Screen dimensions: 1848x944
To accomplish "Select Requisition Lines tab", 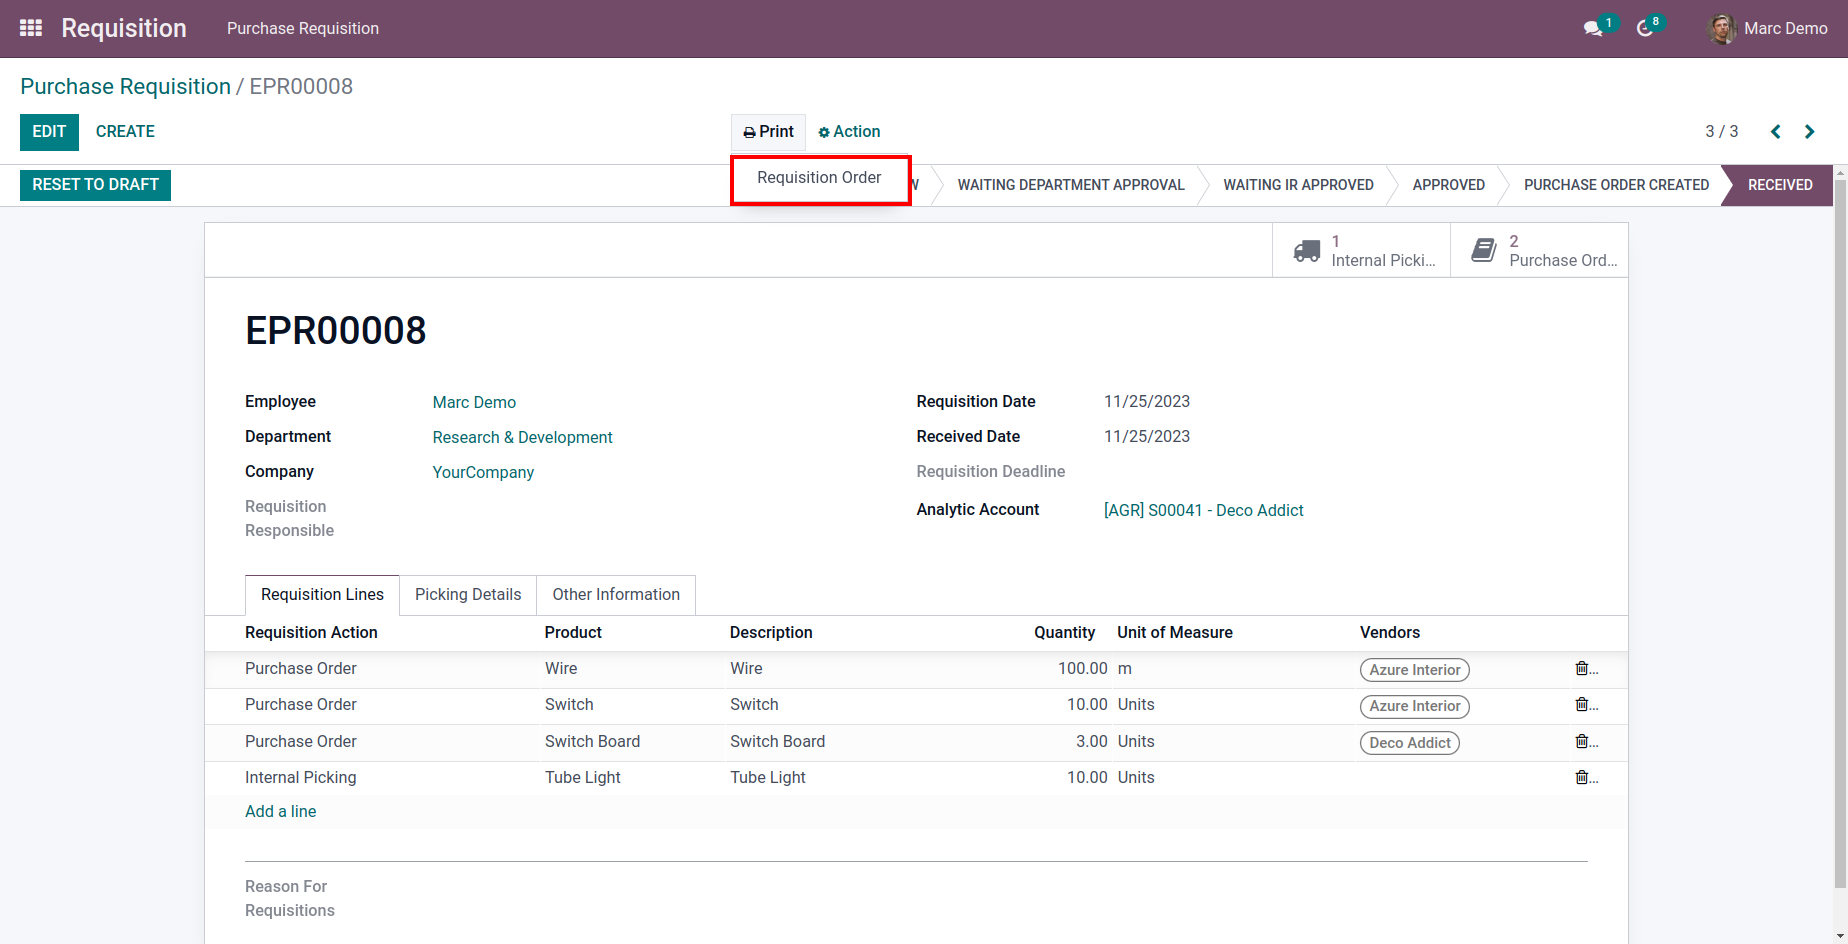I will pos(322,595).
